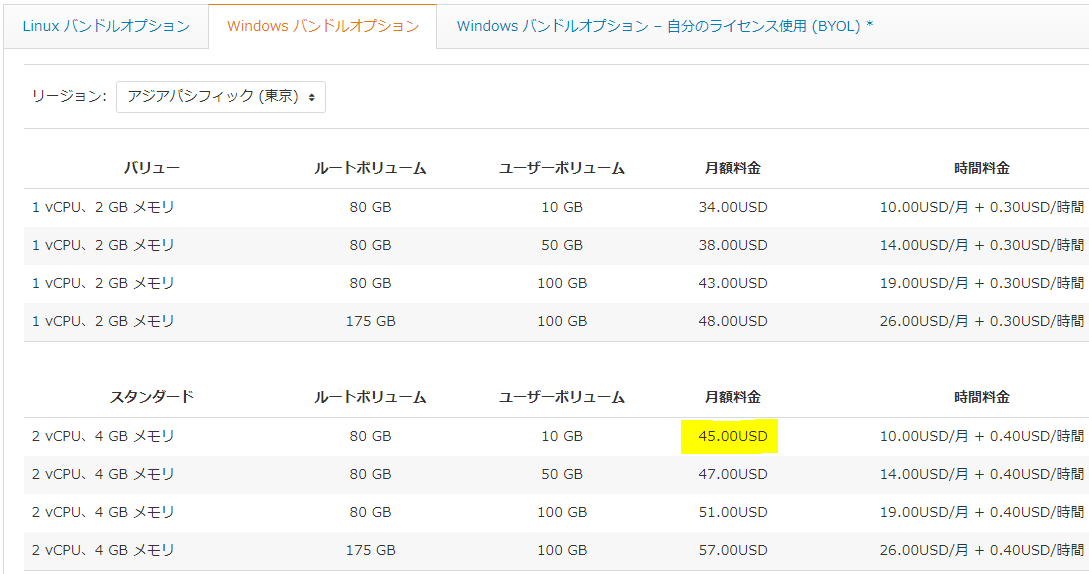Click the highlighted 45.00USD monthly price
The image size is (1089, 574).
(733, 436)
